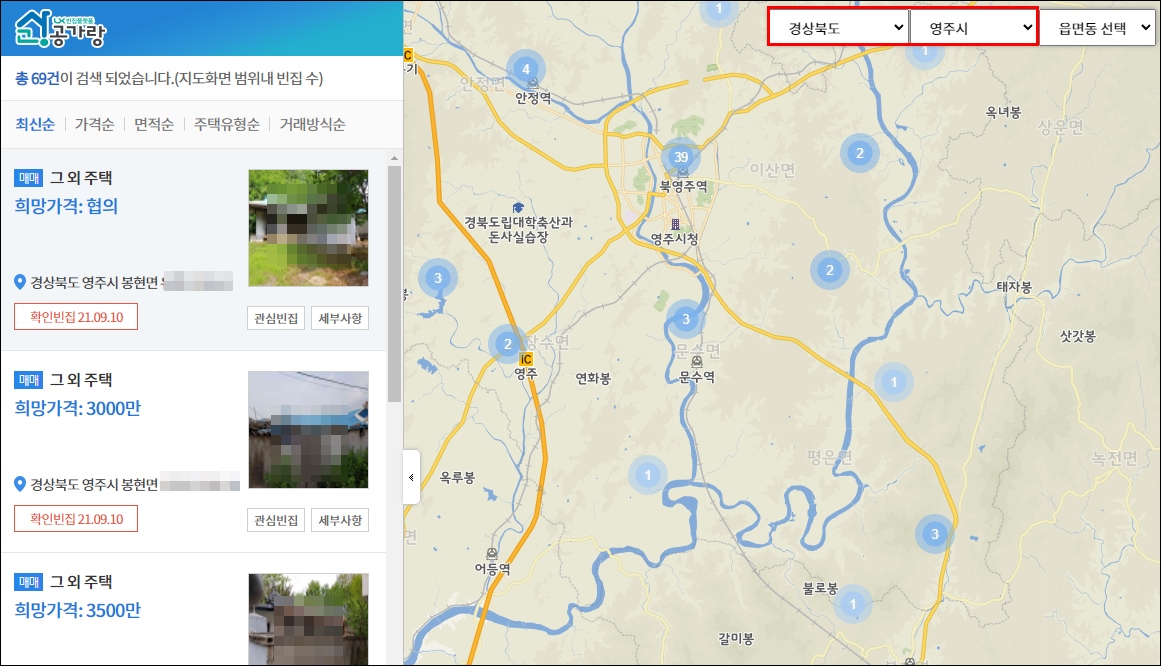Image resolution: width=1161 pixels, height=666 pixels.
Task: Click the 매매 tag on 3500만 listing
Action: pos(28,582)
